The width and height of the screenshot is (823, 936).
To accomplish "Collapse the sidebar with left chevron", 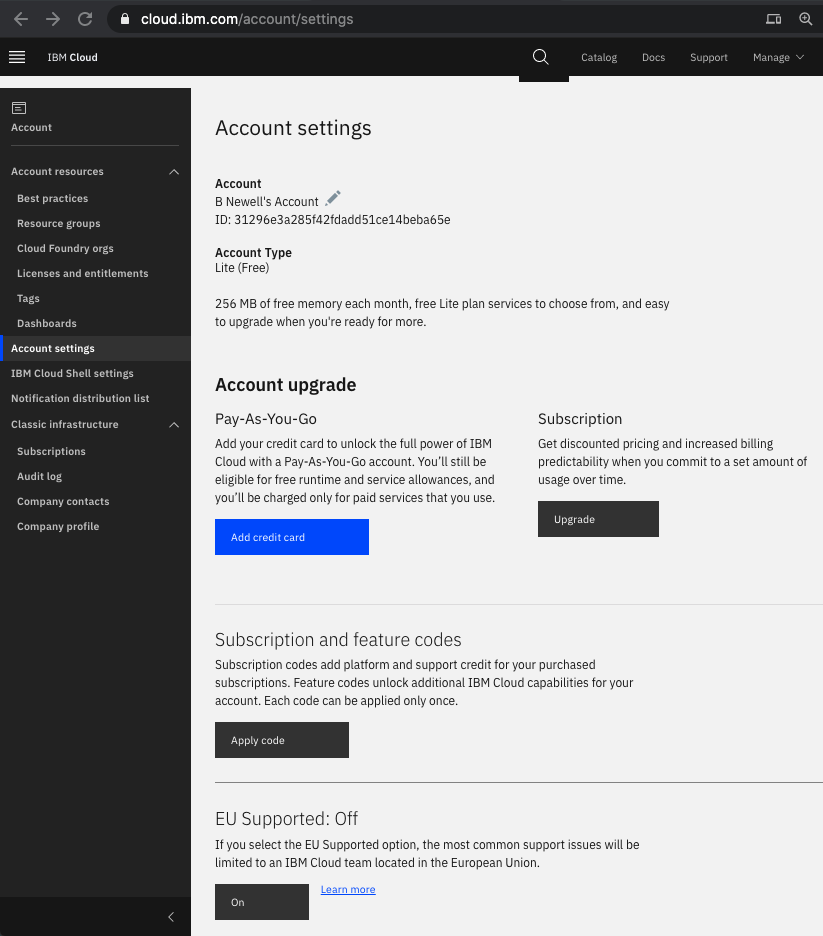I will click(x=171, y=916).
